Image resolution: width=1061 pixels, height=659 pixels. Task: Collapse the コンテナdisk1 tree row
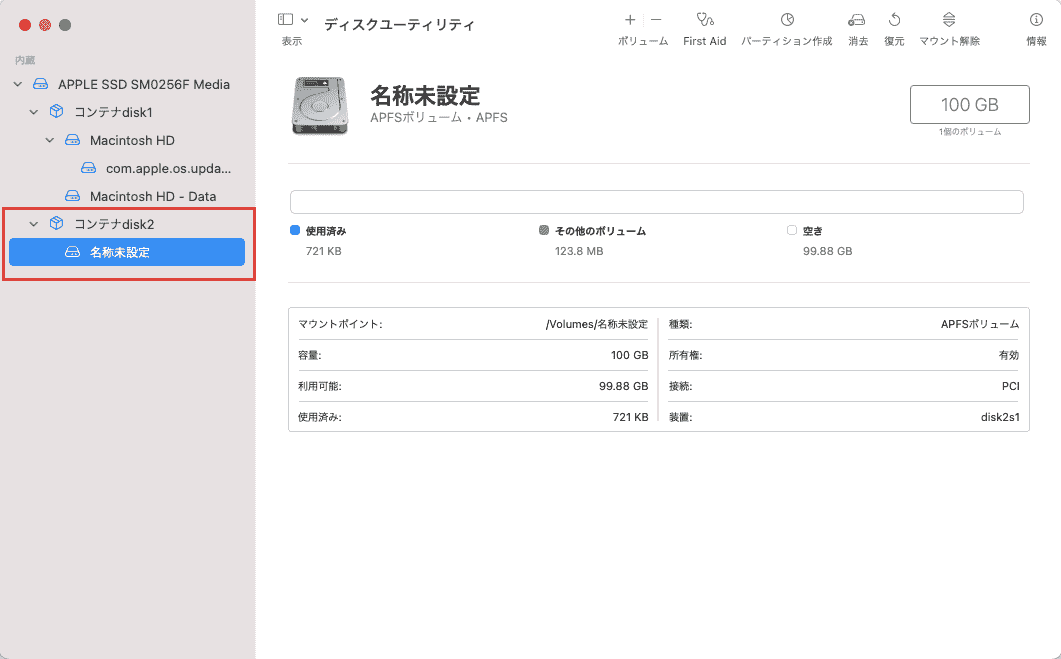click(34, 112)
